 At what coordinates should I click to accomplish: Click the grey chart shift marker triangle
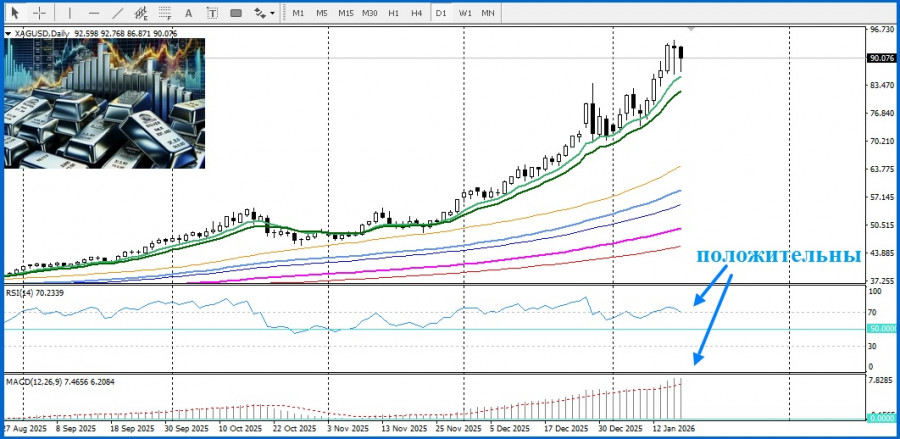689,30
